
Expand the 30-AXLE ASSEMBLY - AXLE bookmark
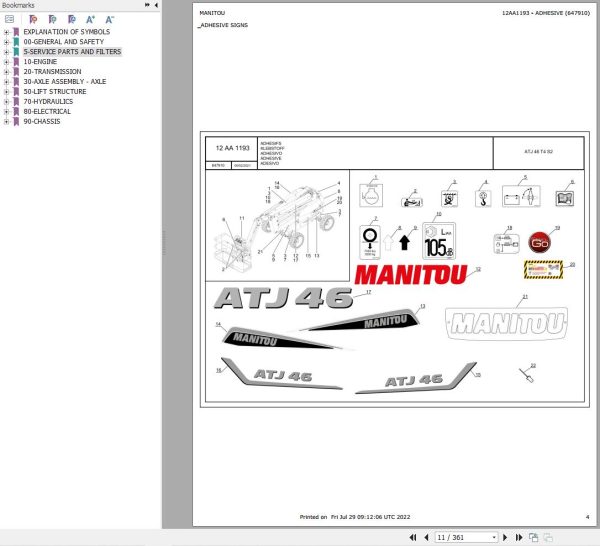[6, 81]
